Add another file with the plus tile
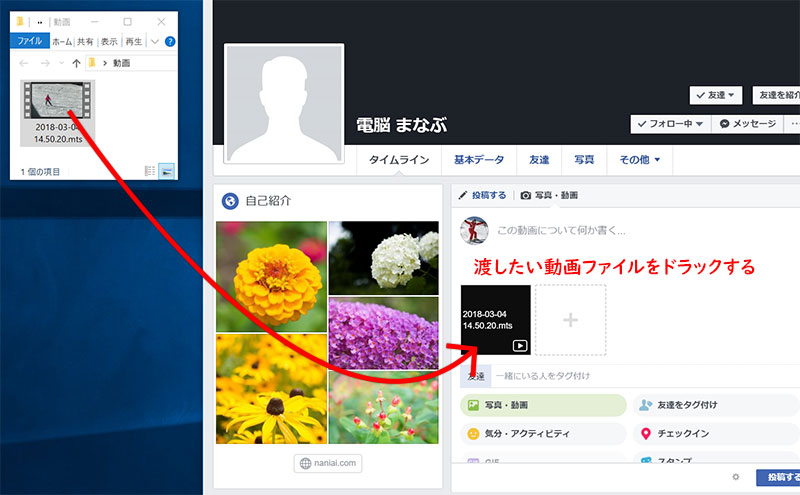The width and height of the screenshot is (800, 495). (x=570, y=320)
